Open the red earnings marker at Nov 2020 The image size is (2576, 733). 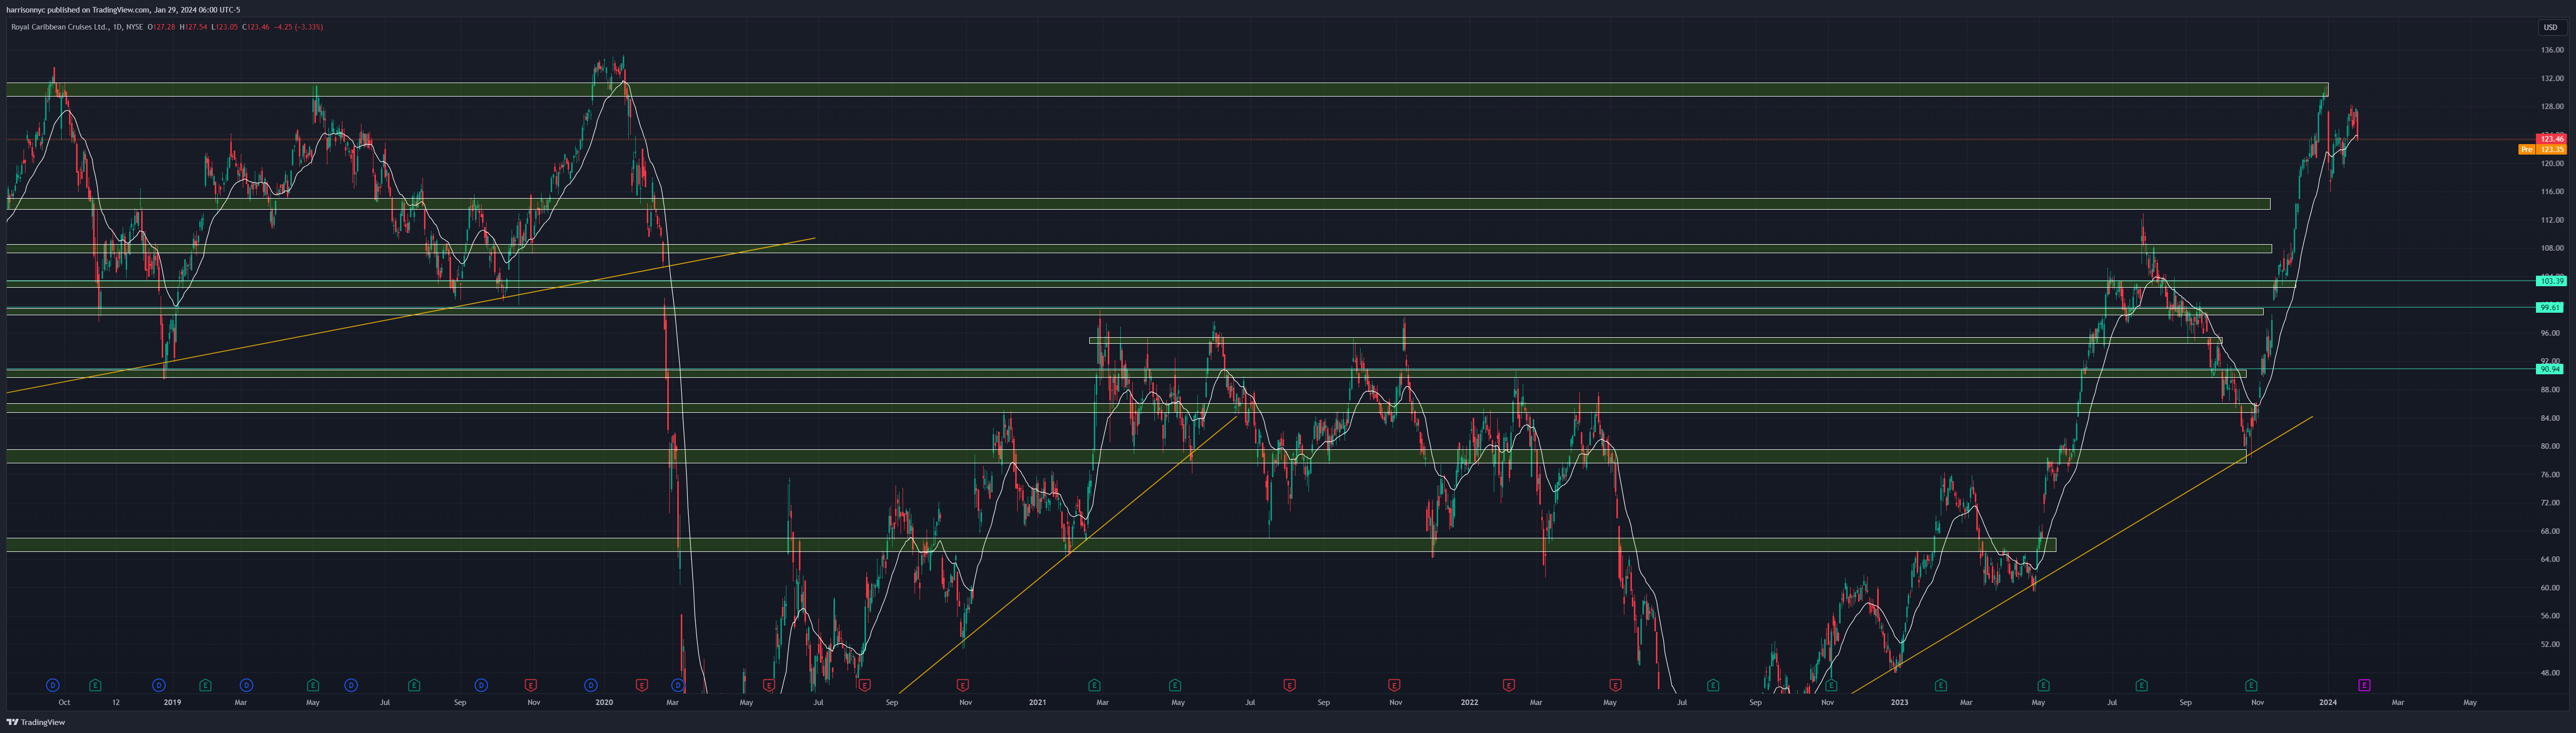click(963, 685)
